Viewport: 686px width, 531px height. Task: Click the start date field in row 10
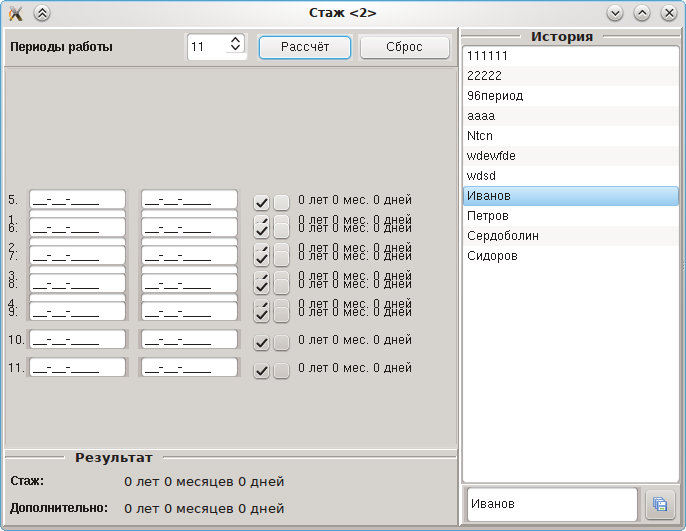pyautogui.click(x=78, y=340)
